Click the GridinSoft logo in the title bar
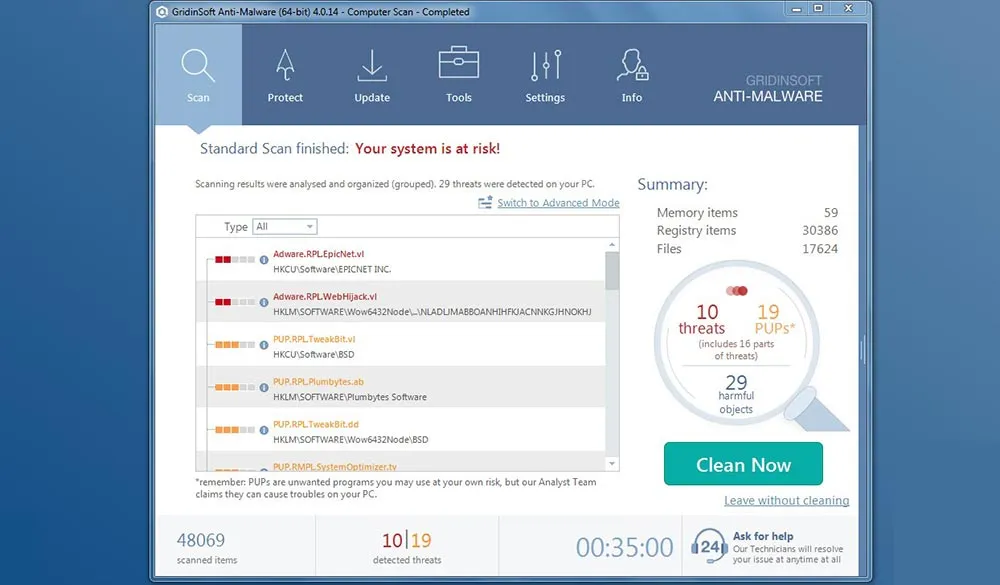 (161, 11)
